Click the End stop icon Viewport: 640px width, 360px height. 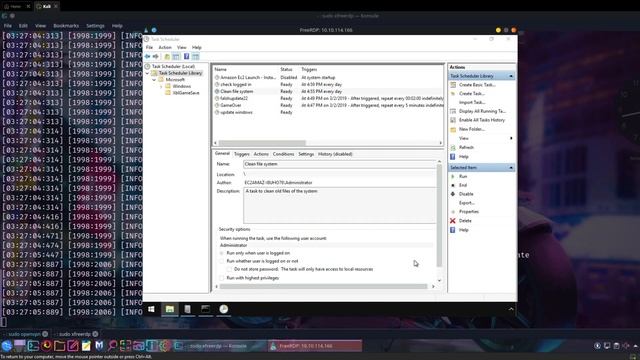click(453, 185)
